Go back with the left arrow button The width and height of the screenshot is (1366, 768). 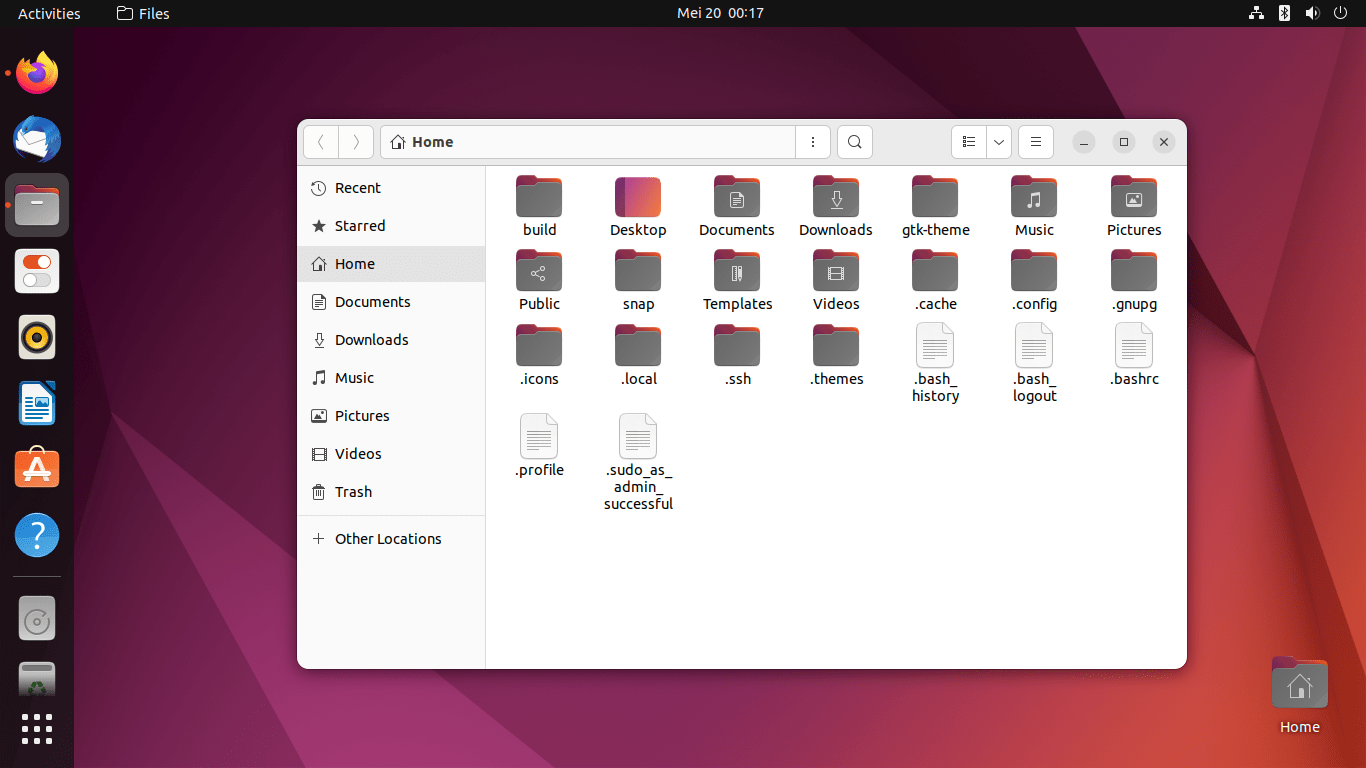point(321,142)
